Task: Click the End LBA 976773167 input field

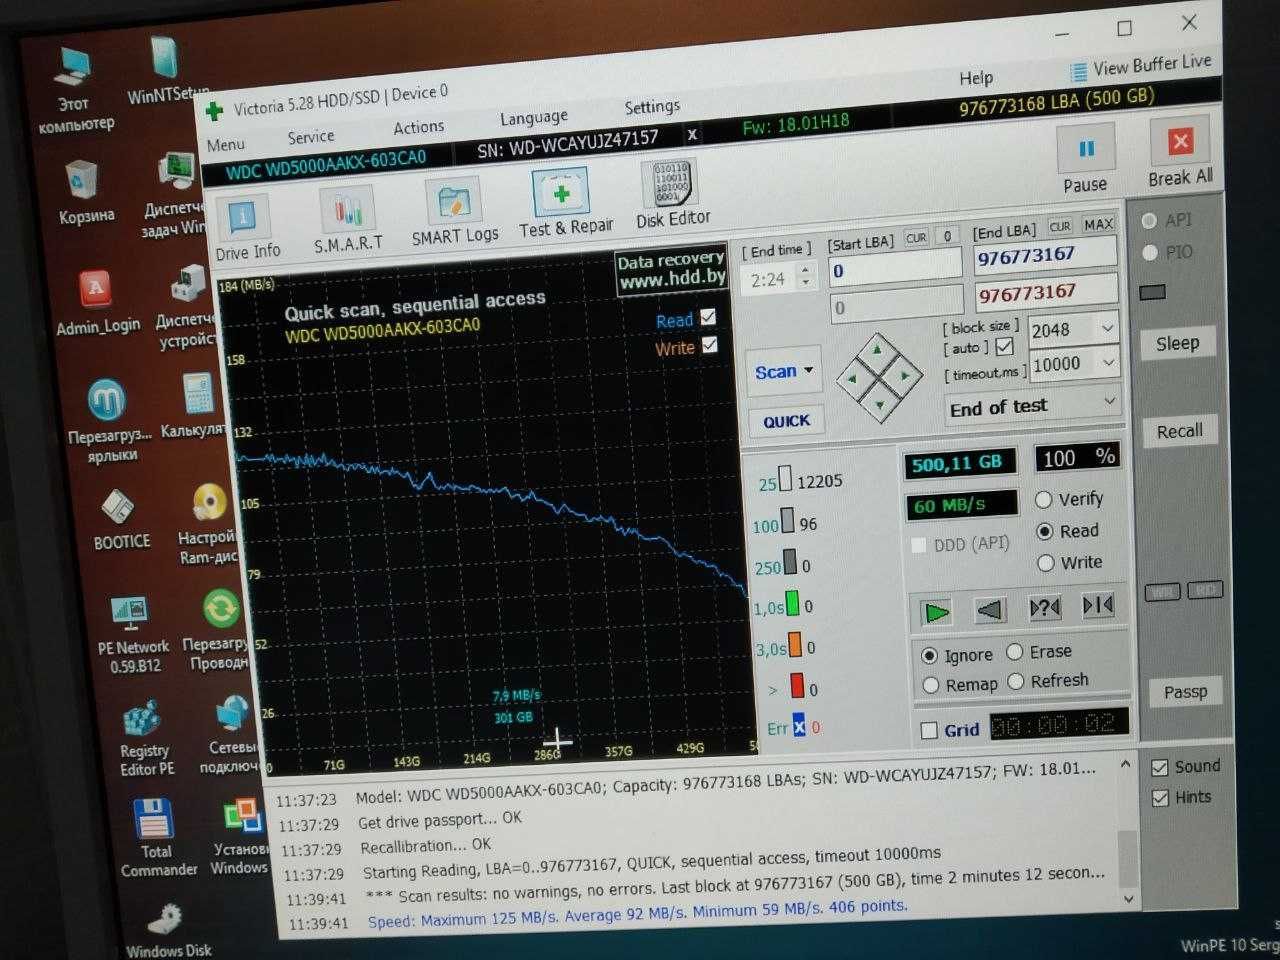Action: pyautogui.click(x=1045, y=256)
